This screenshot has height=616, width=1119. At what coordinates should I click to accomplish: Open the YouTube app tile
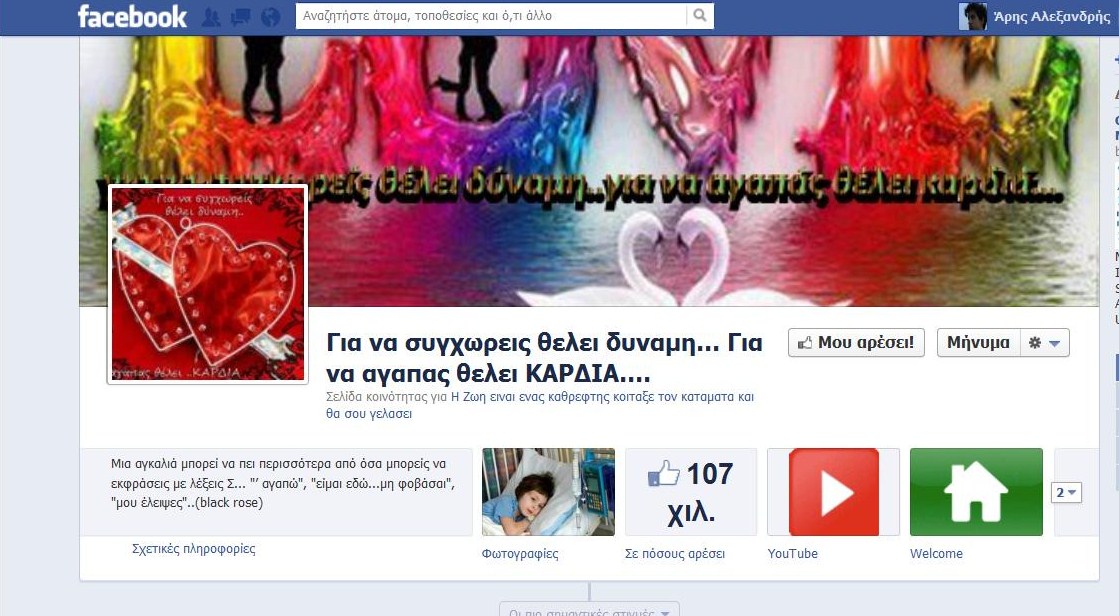pos(833,492)
